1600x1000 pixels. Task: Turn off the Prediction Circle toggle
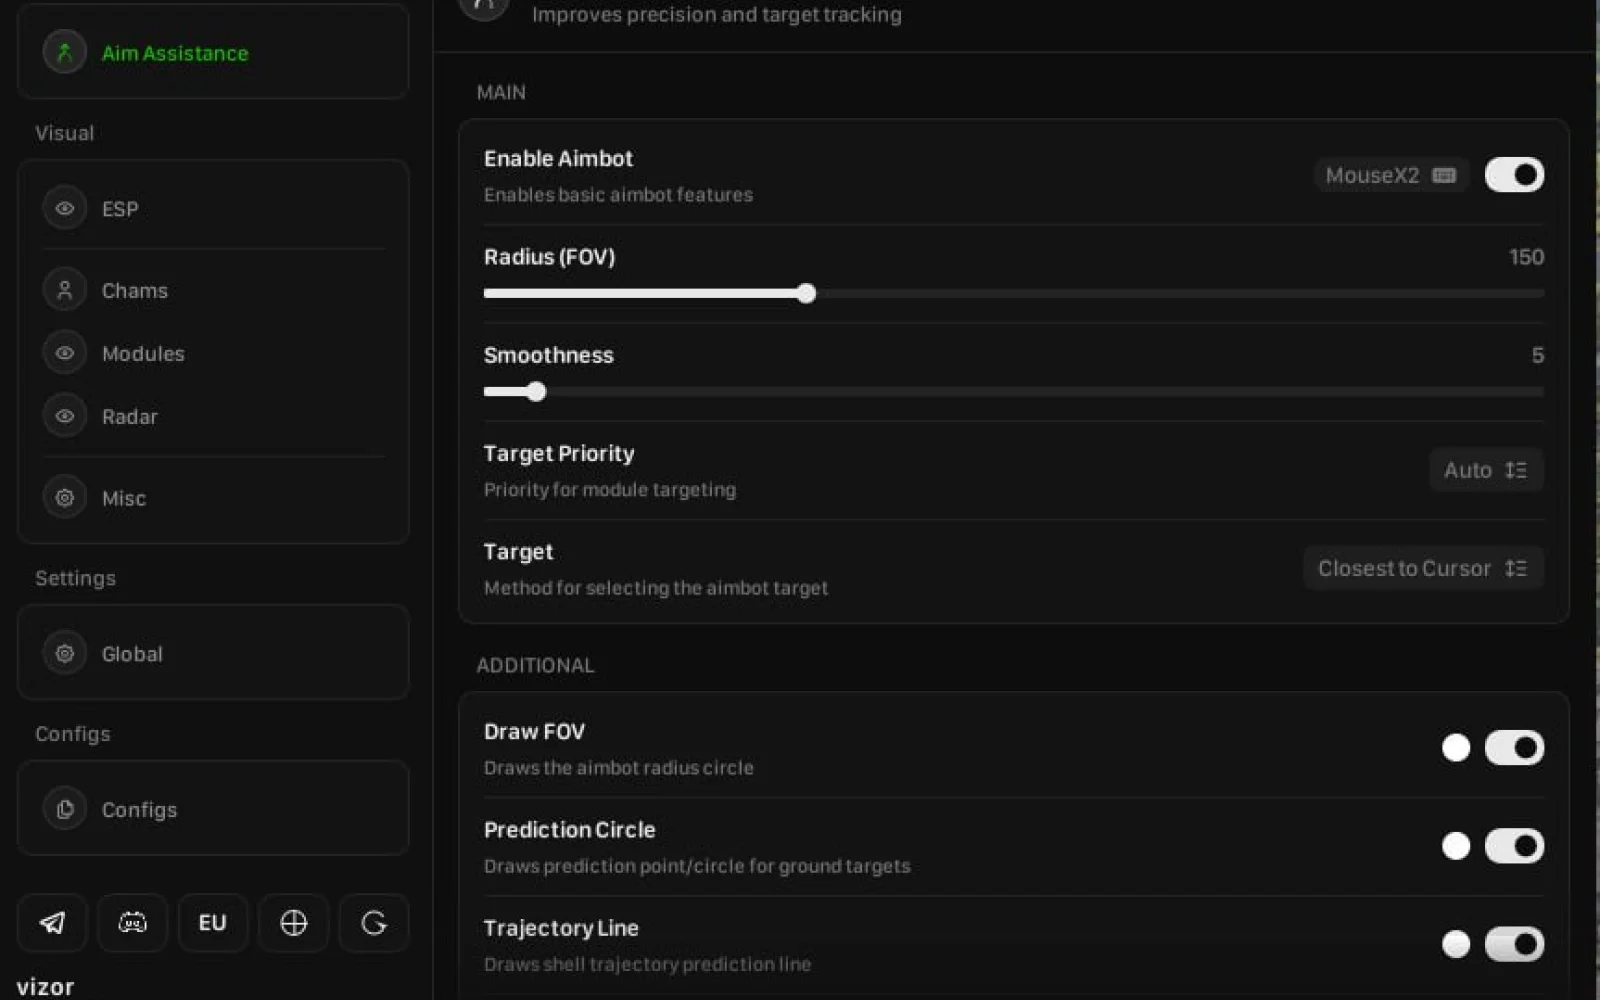[x=1514, y=846]
